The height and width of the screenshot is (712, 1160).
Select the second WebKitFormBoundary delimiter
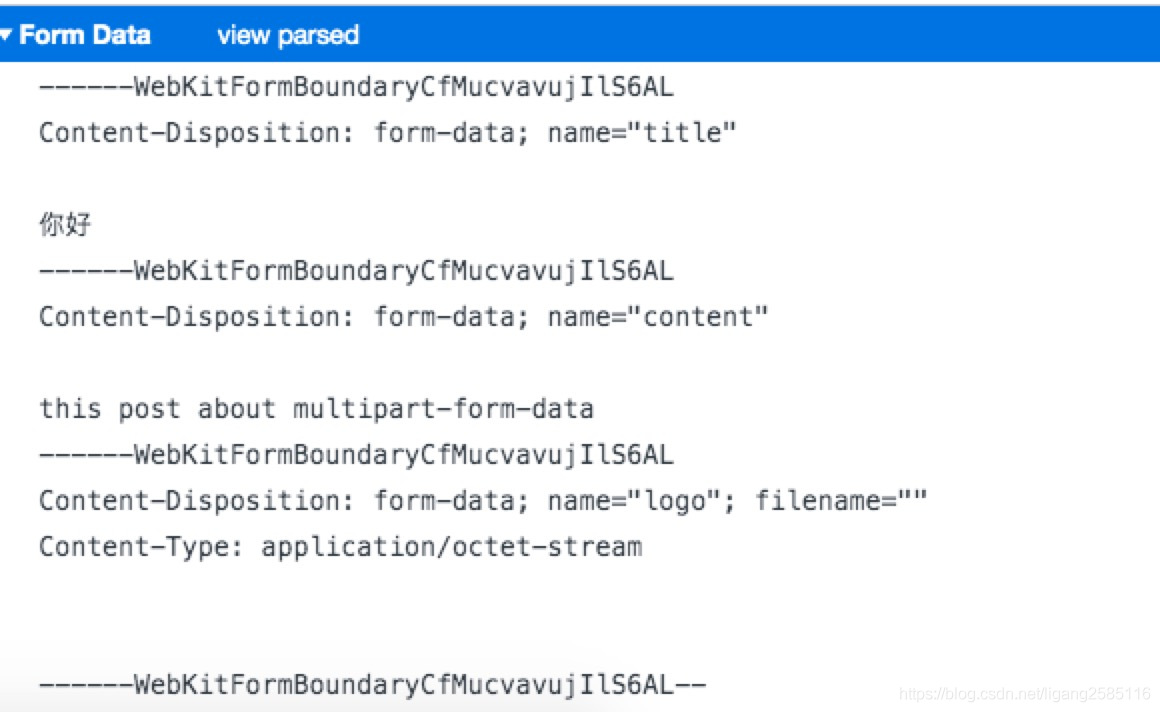(x=355, y=270)
